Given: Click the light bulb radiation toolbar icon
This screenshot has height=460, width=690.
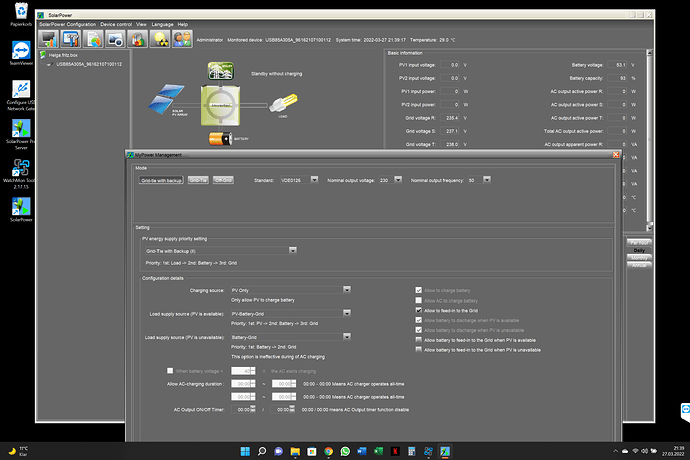Looking at the screenshot, I should click(x=160, y=39).
